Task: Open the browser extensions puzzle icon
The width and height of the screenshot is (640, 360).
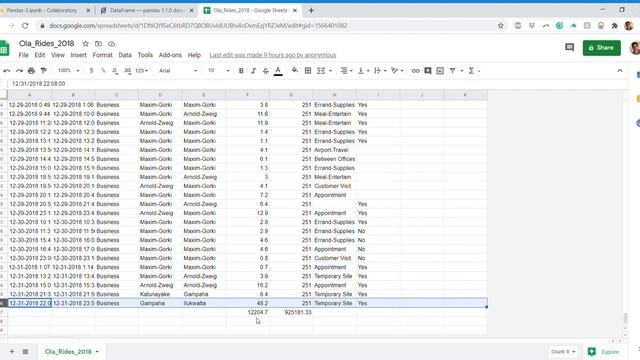Action: [615, 26]
